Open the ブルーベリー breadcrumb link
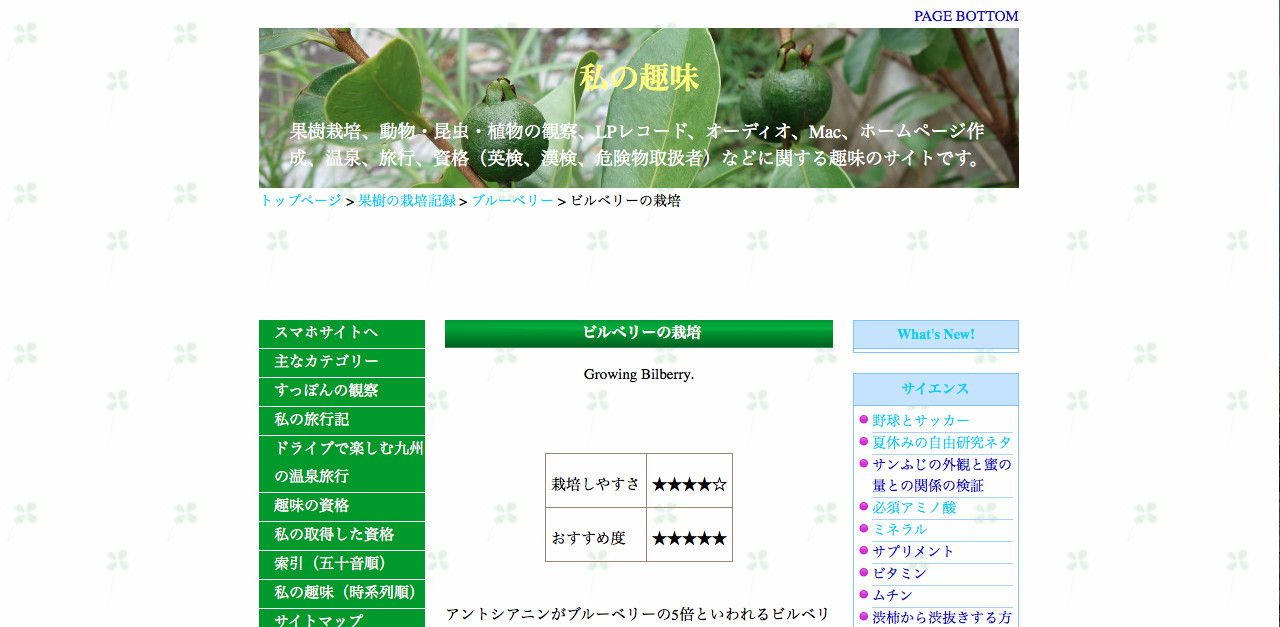 click(512, 200)
